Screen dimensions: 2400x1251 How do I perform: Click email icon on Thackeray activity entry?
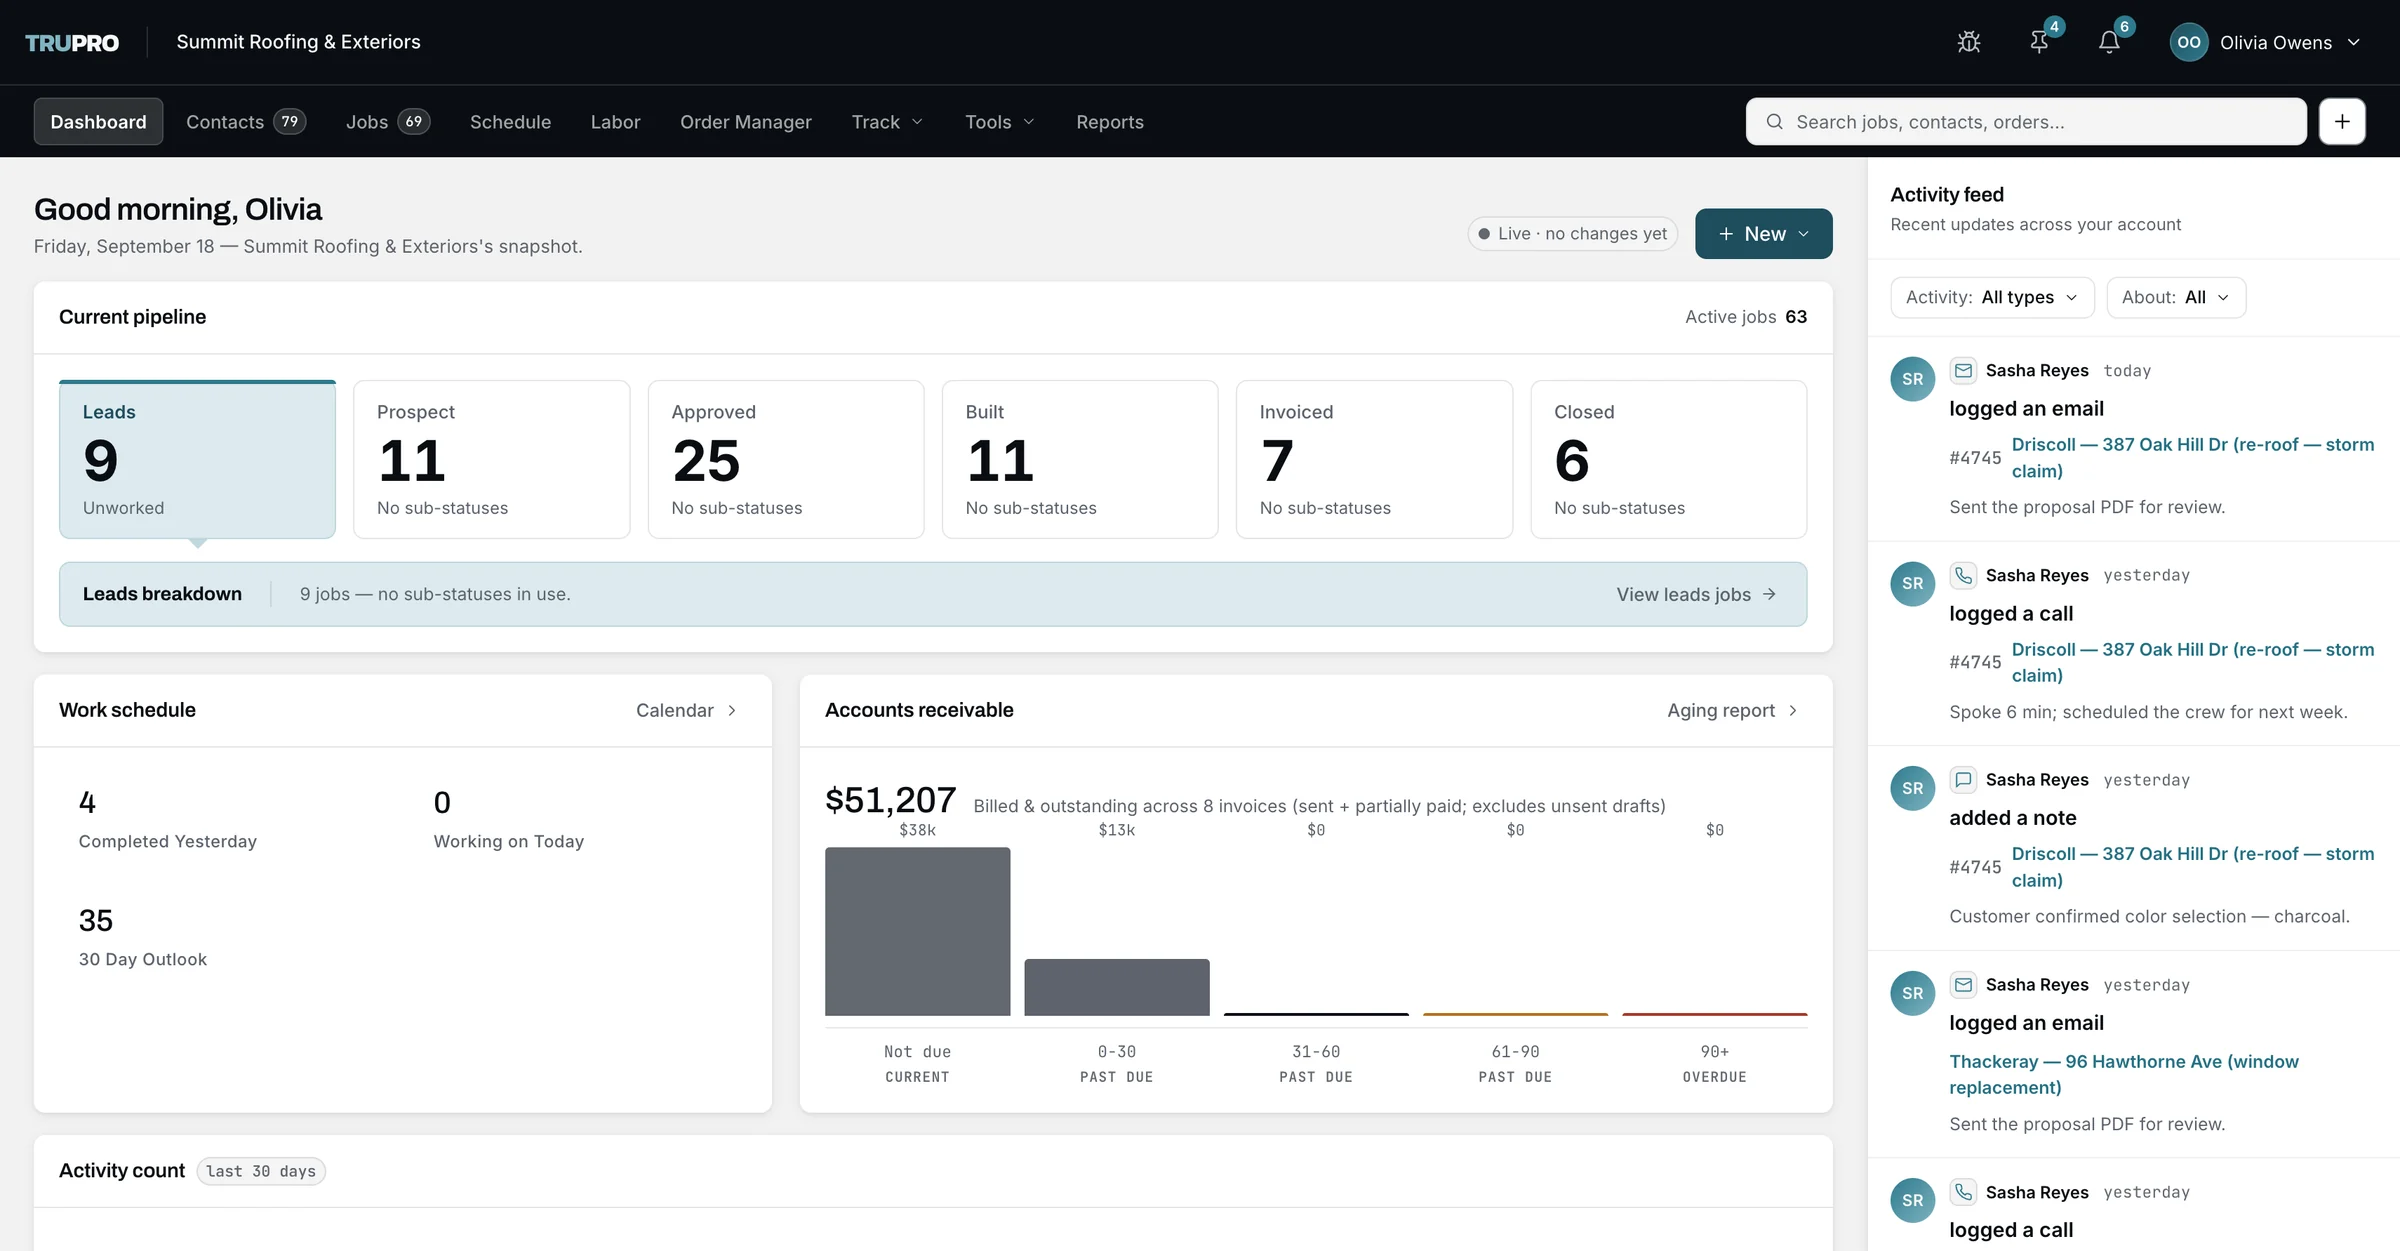[1963, 984]
